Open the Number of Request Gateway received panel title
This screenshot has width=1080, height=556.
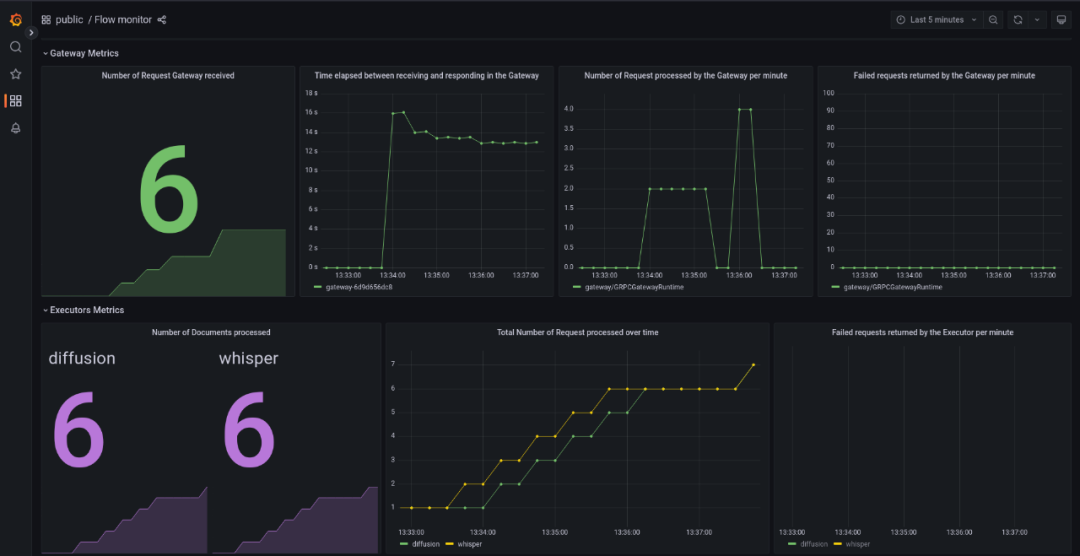pos(168,76)
